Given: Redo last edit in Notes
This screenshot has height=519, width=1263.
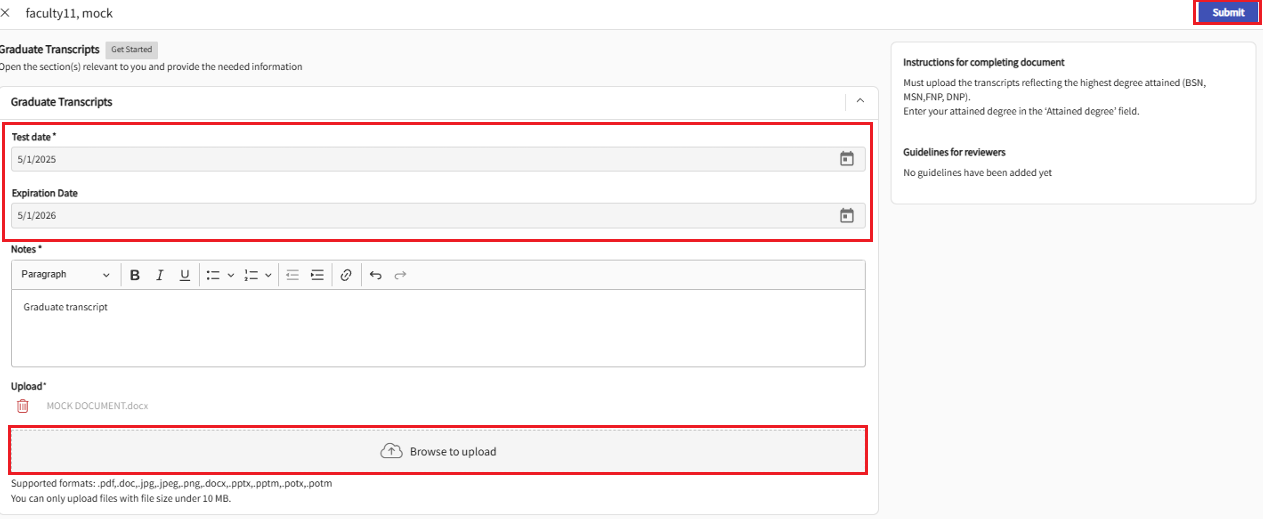Looking at the screenshot, I should 401,275.
